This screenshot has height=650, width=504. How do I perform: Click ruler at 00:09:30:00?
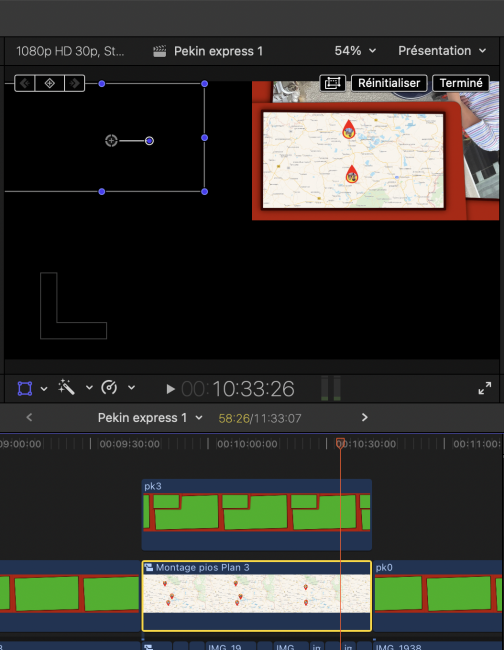tap(130, 444)
